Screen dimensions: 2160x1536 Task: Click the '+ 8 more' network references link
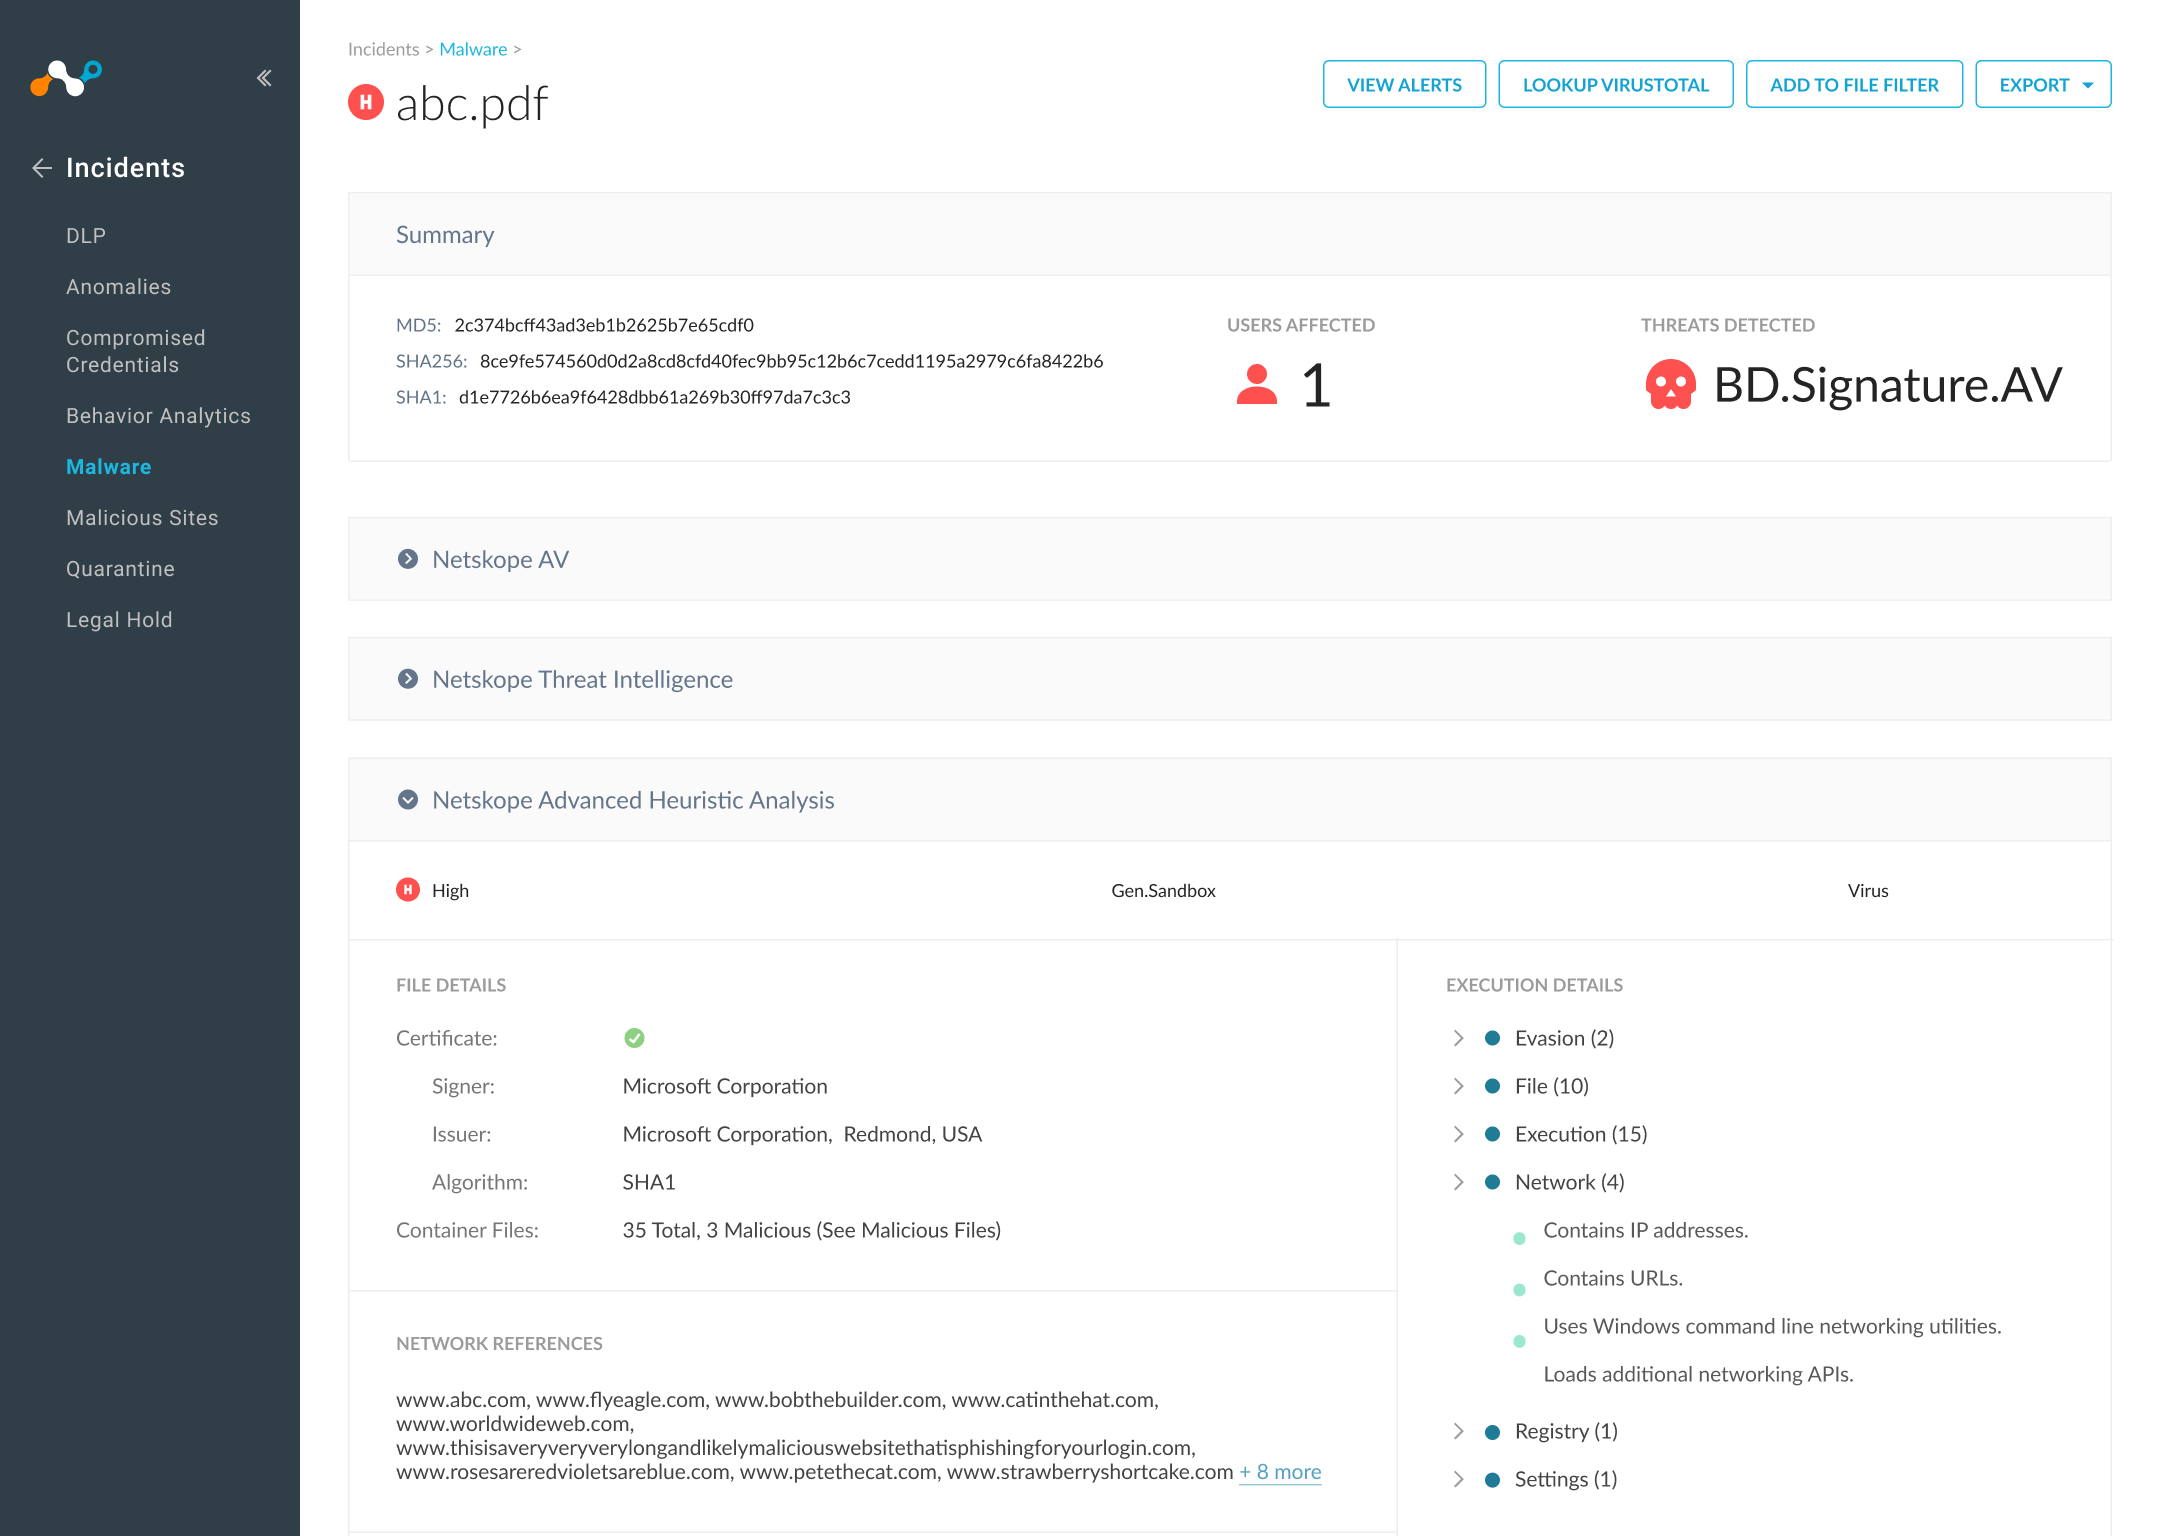[1280, 1472]
